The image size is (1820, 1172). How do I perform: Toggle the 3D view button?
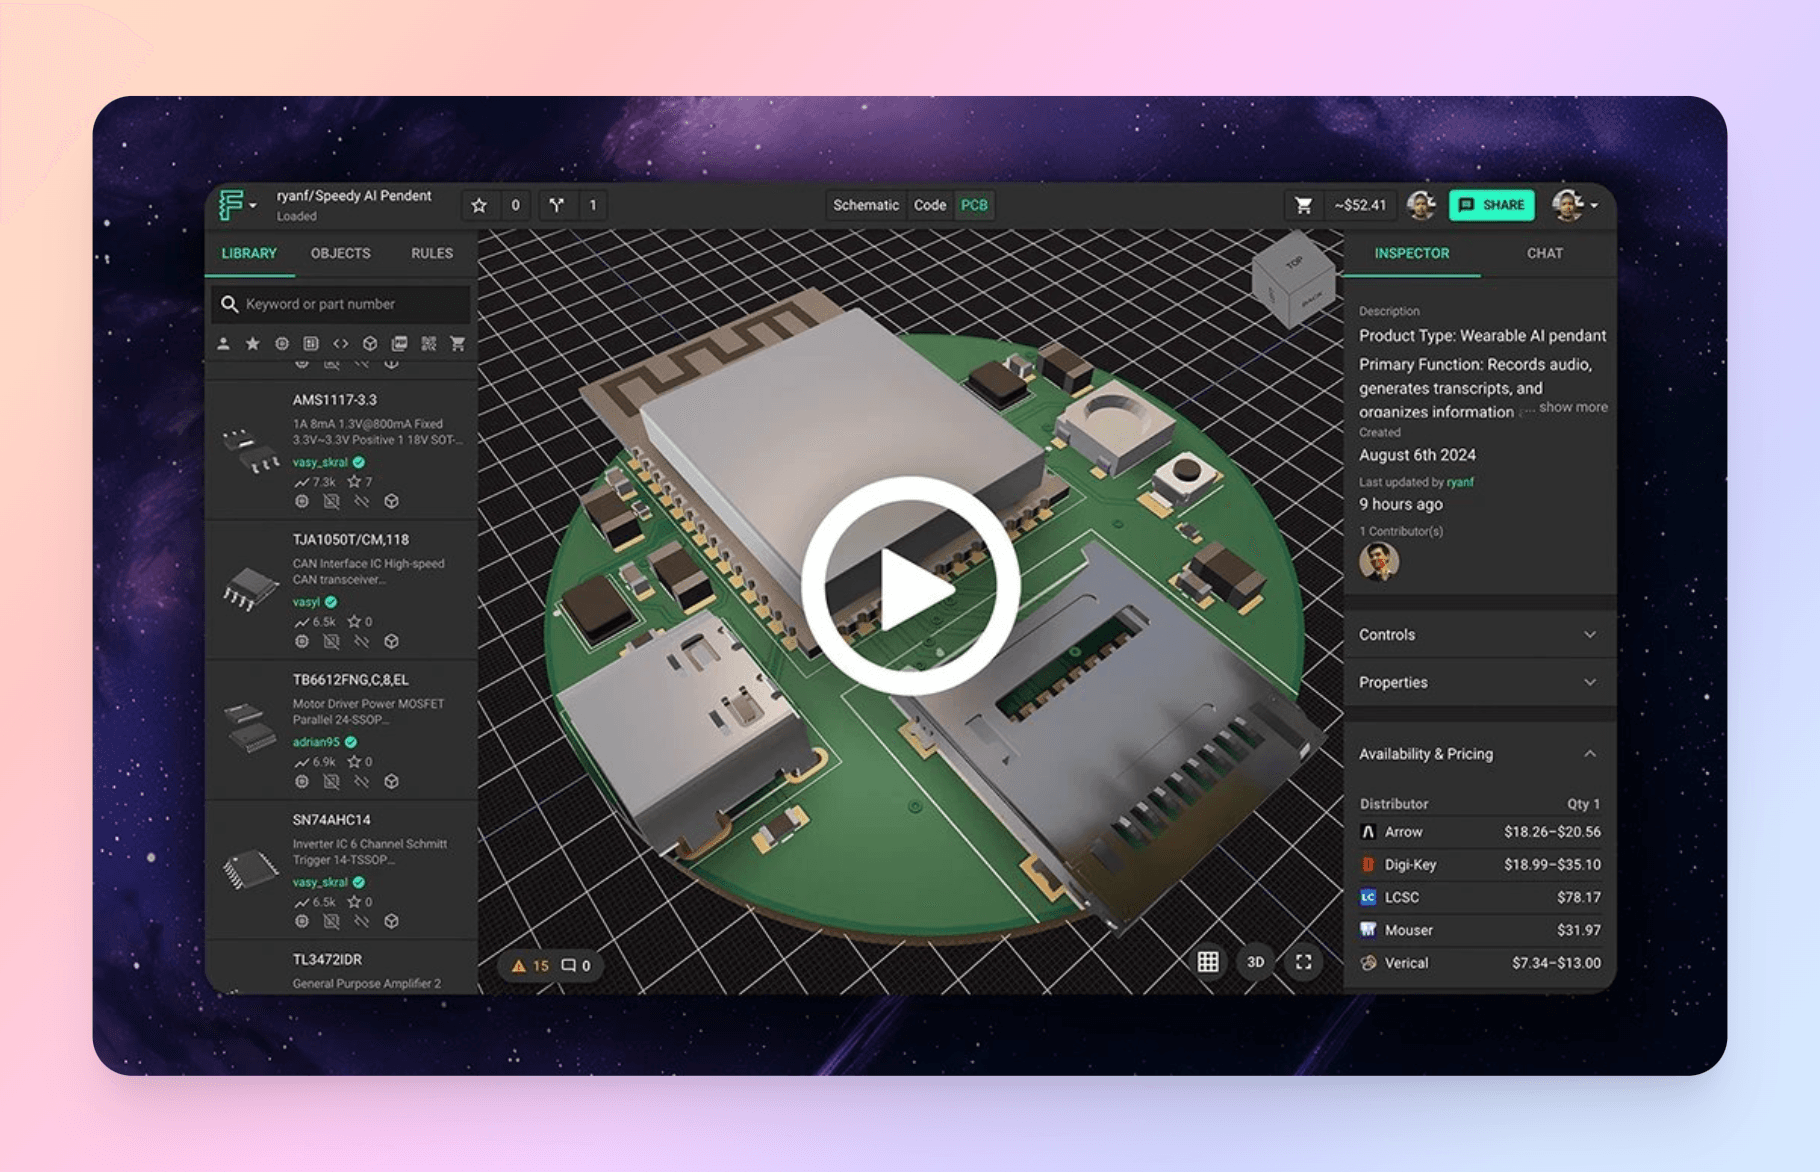(1256, 962)
